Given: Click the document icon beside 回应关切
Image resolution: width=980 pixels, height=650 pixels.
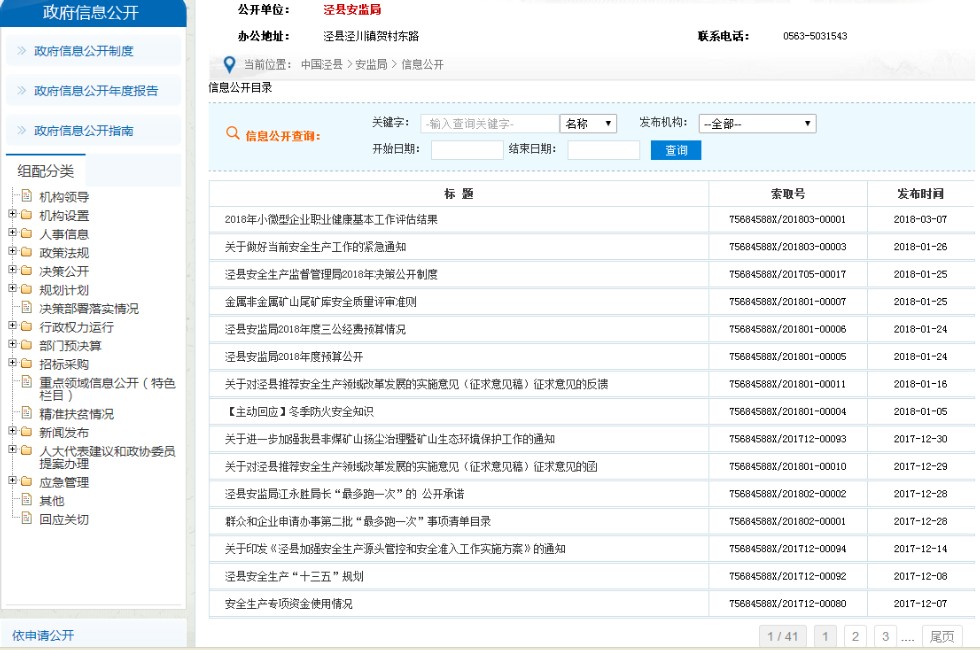Looking at the screenshot, I should tap(27, 518).
